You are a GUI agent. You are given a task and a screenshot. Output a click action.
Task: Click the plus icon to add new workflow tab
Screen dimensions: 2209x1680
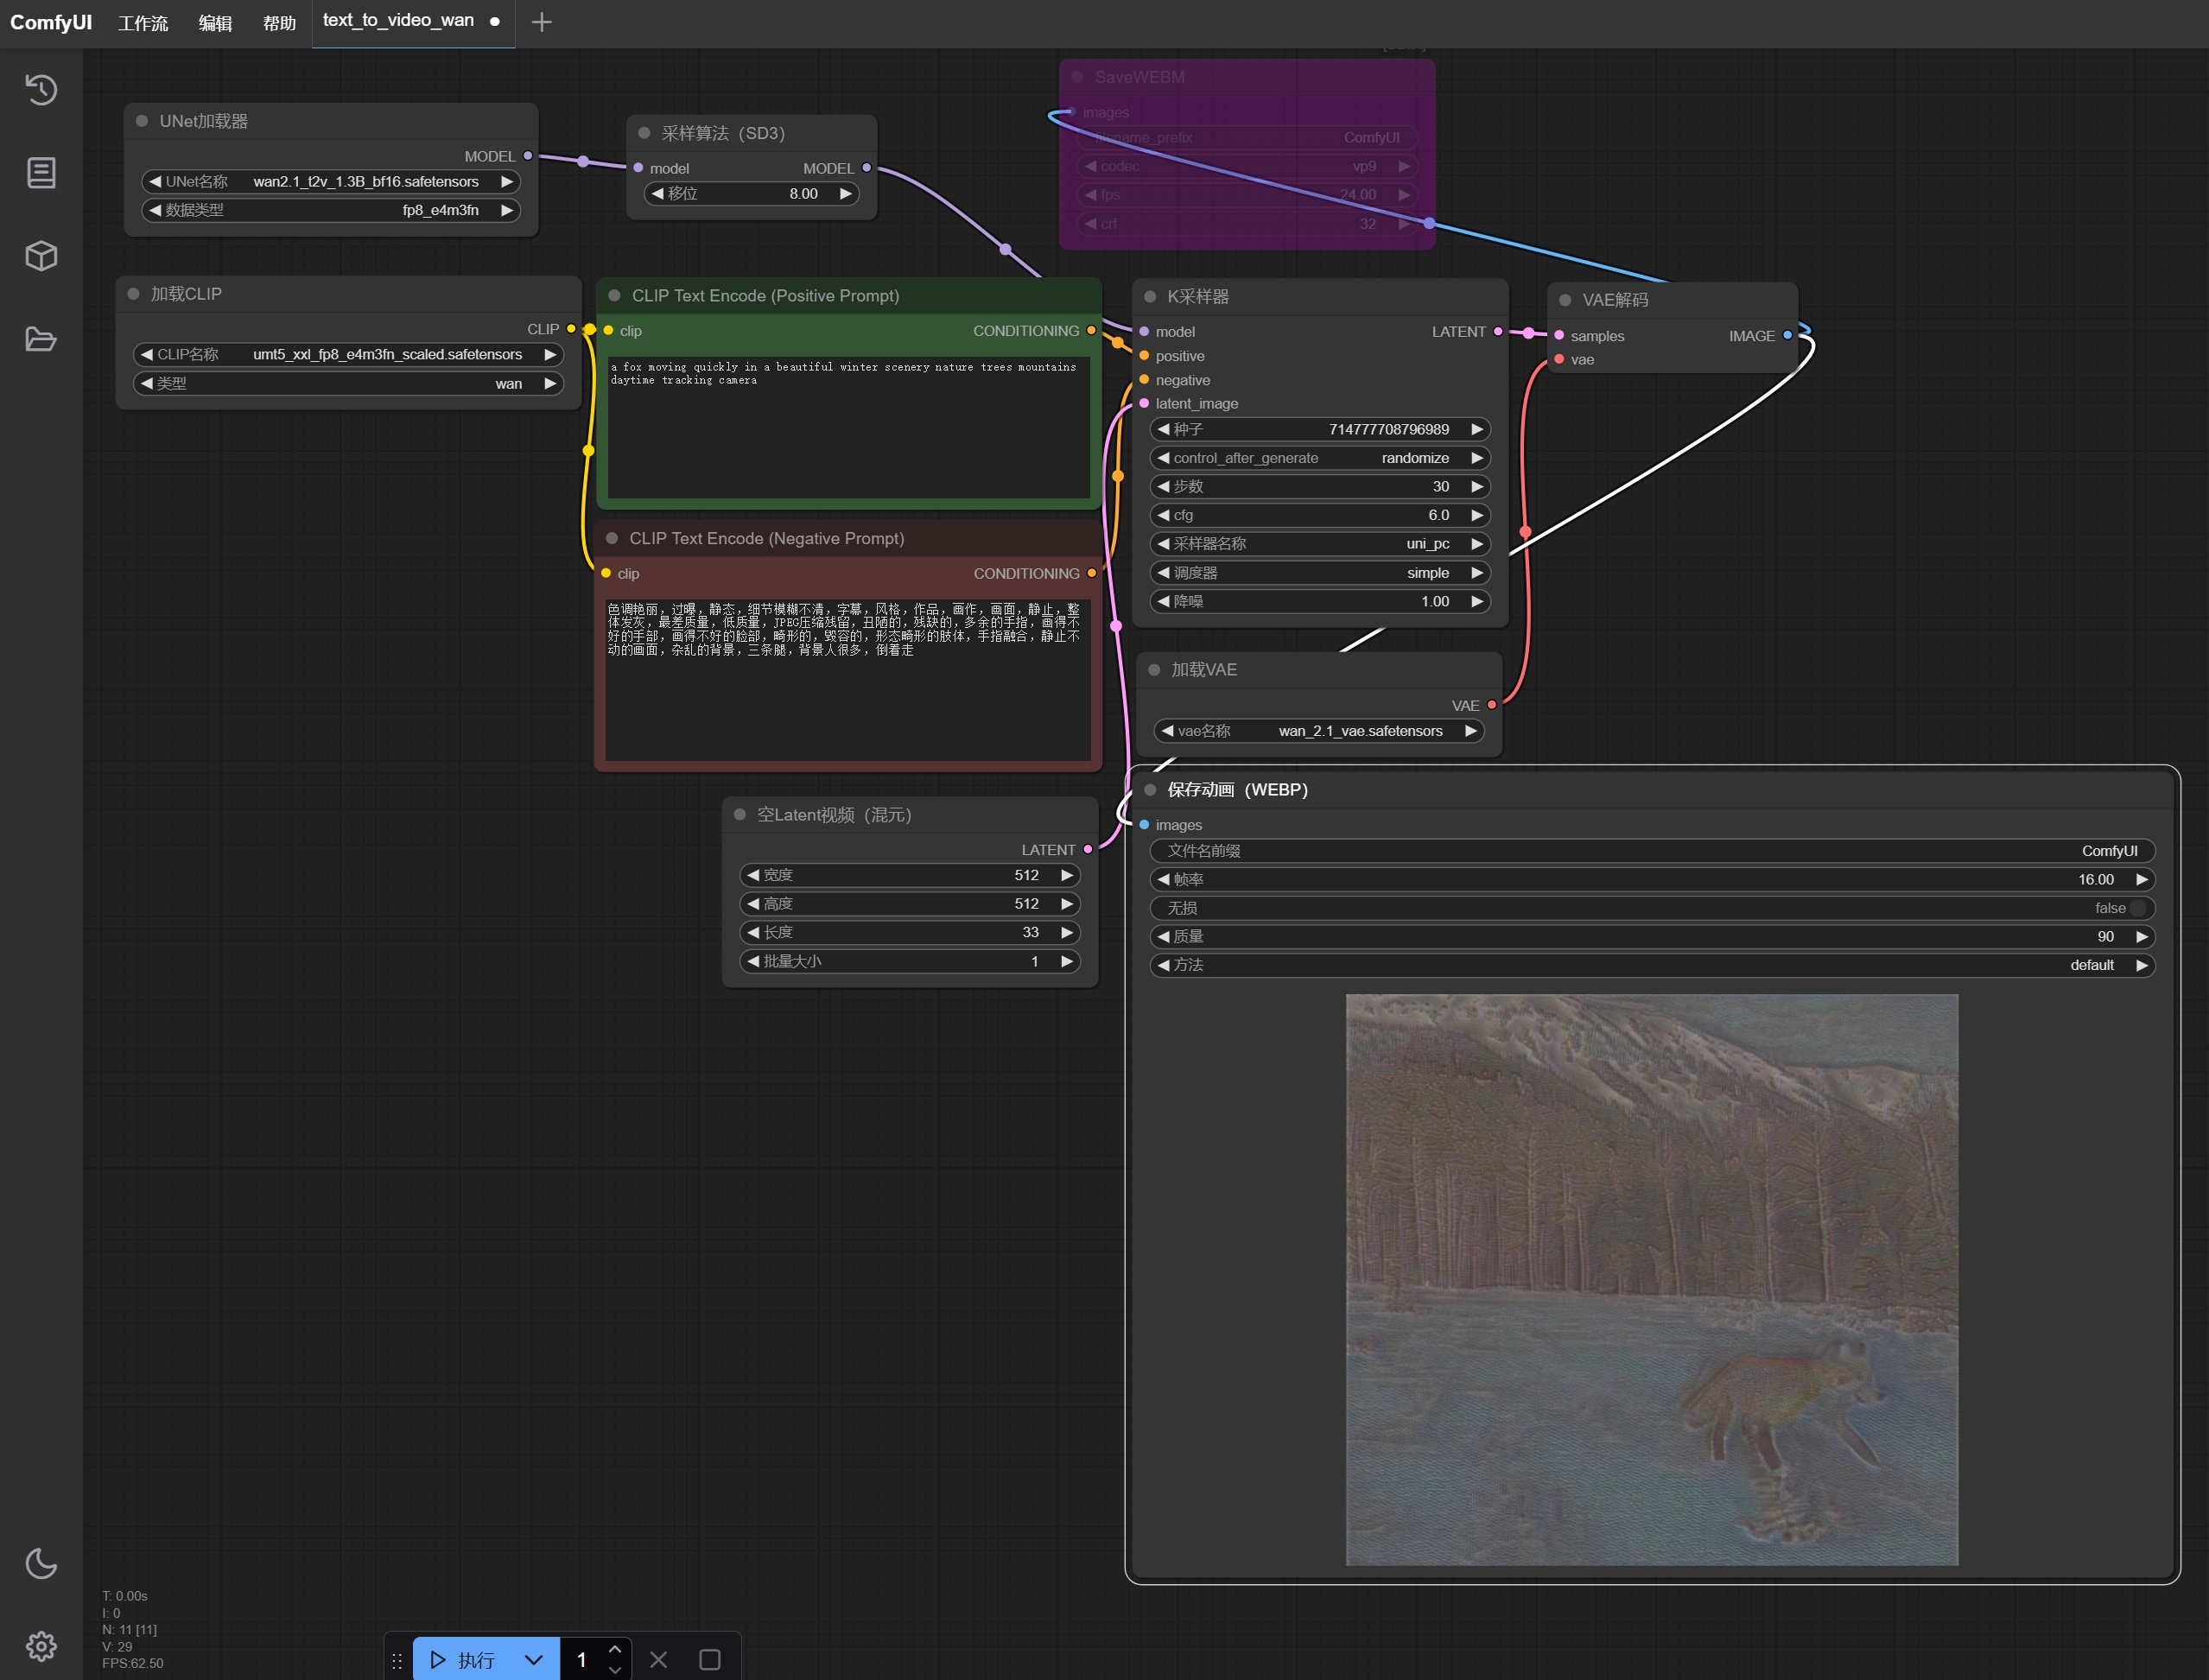(541, 22)
